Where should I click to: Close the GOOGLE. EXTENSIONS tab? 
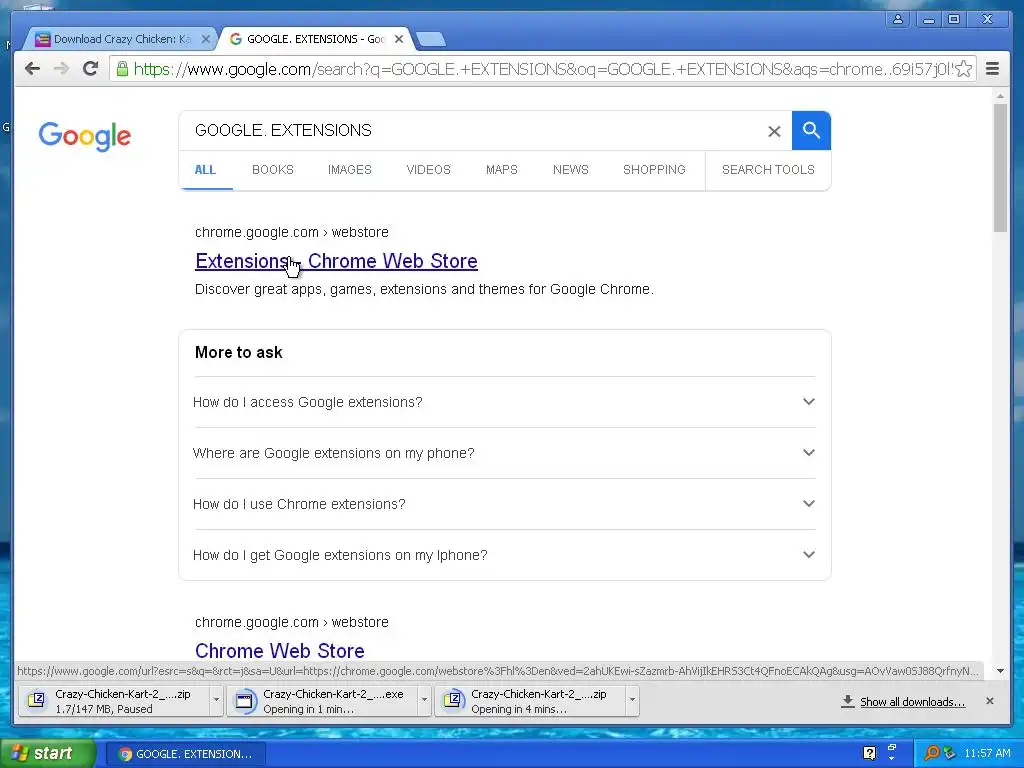click(399, 39)
